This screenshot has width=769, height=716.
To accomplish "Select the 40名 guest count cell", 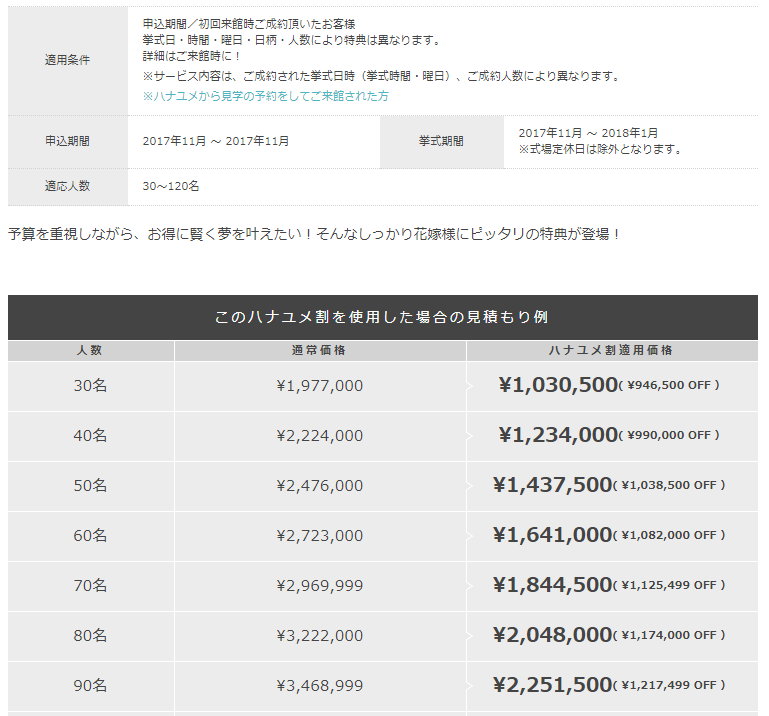I will (91, 436).
